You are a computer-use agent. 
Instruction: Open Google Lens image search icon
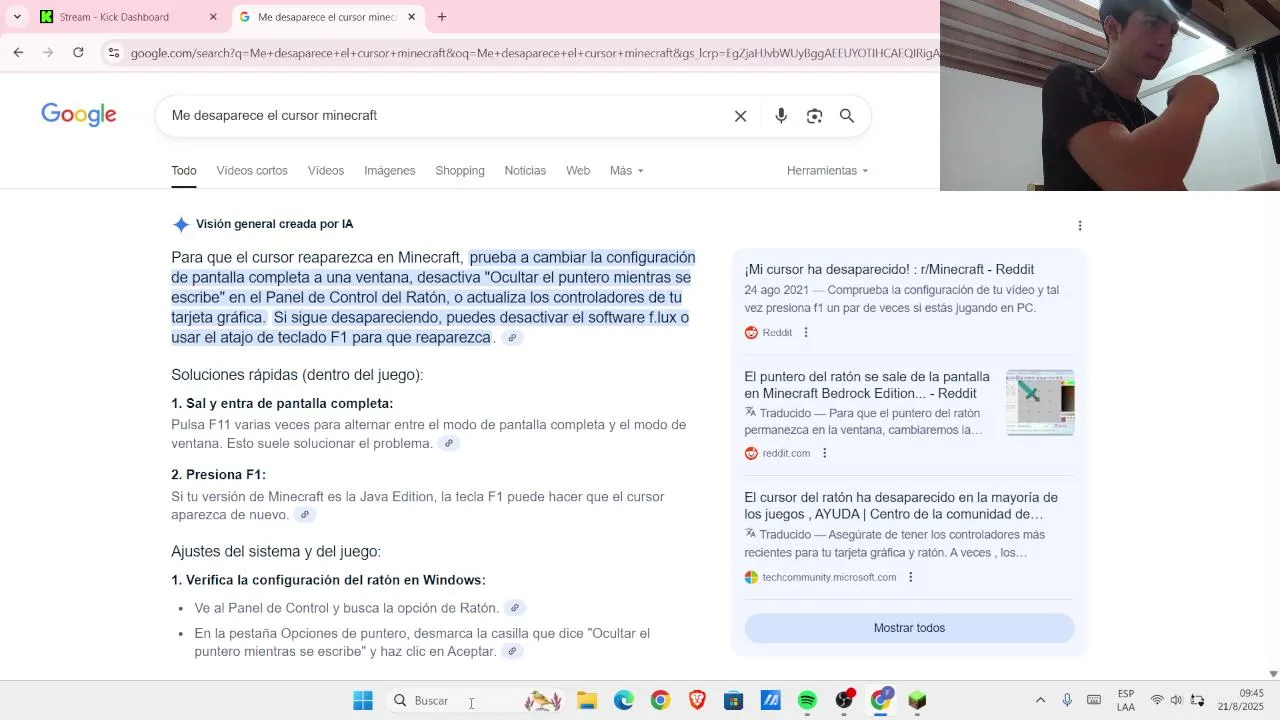coord(814,116)
